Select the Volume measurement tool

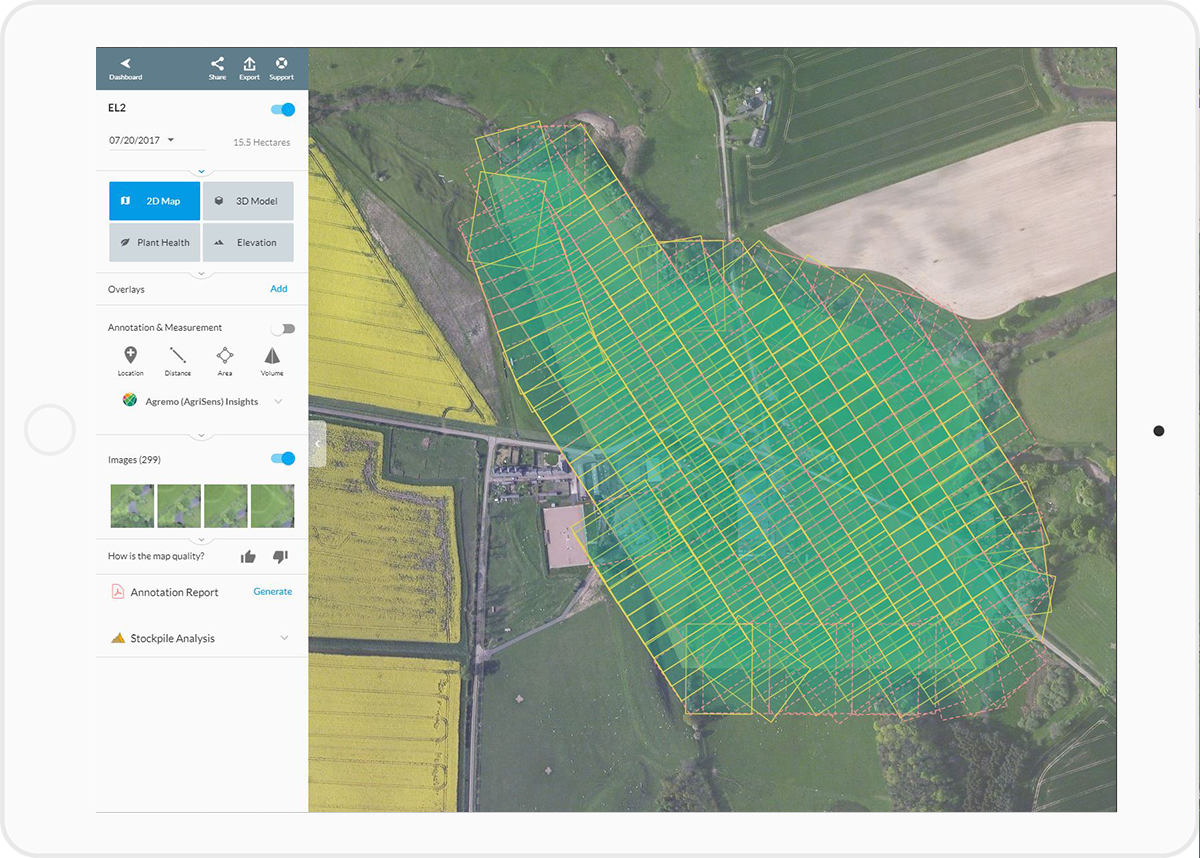pyautogui.click(x=272, y=361)
